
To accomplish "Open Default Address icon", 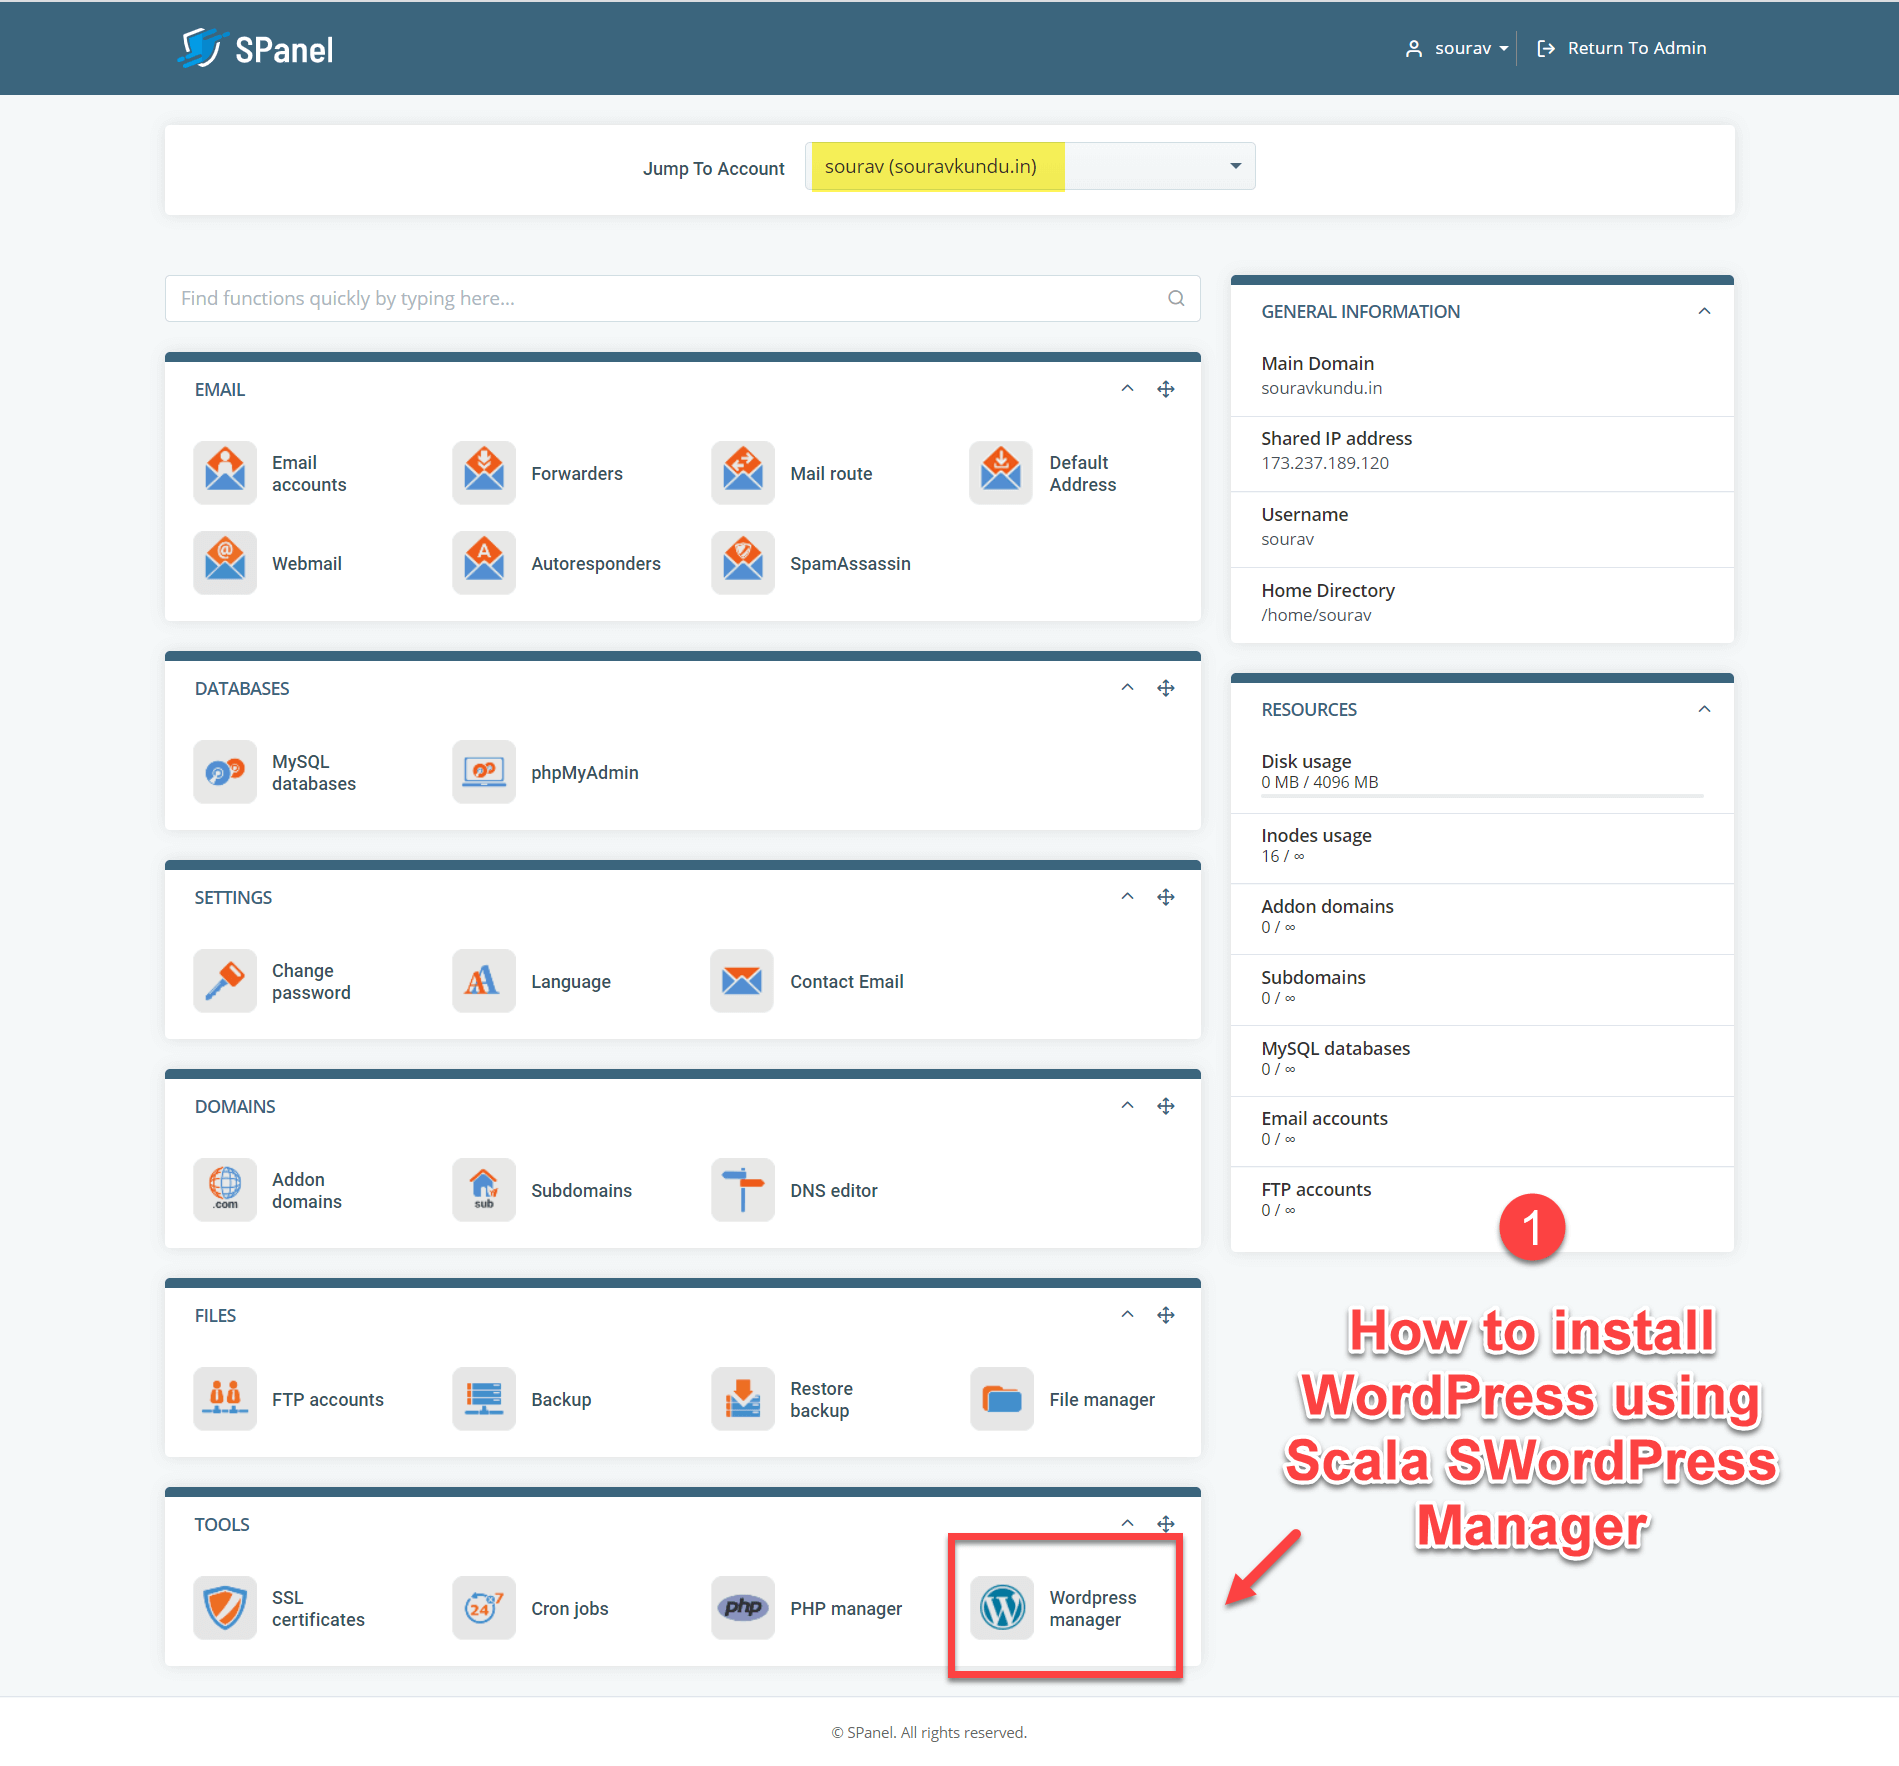I will 1001,473.
